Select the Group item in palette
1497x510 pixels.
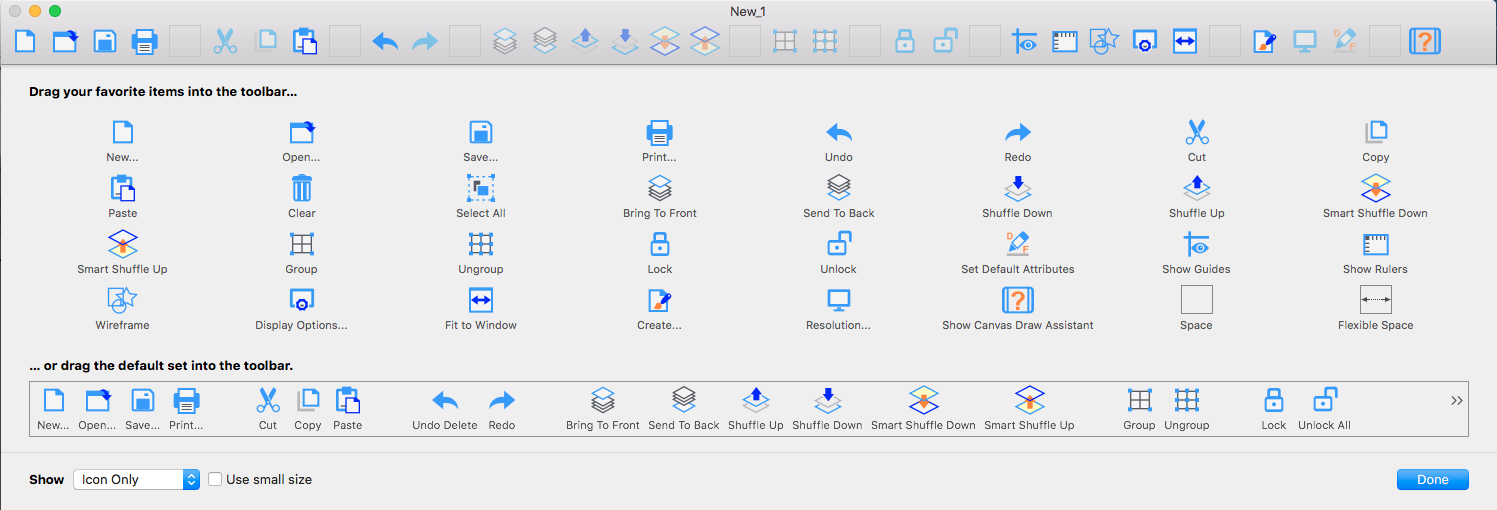pos(302,253)
